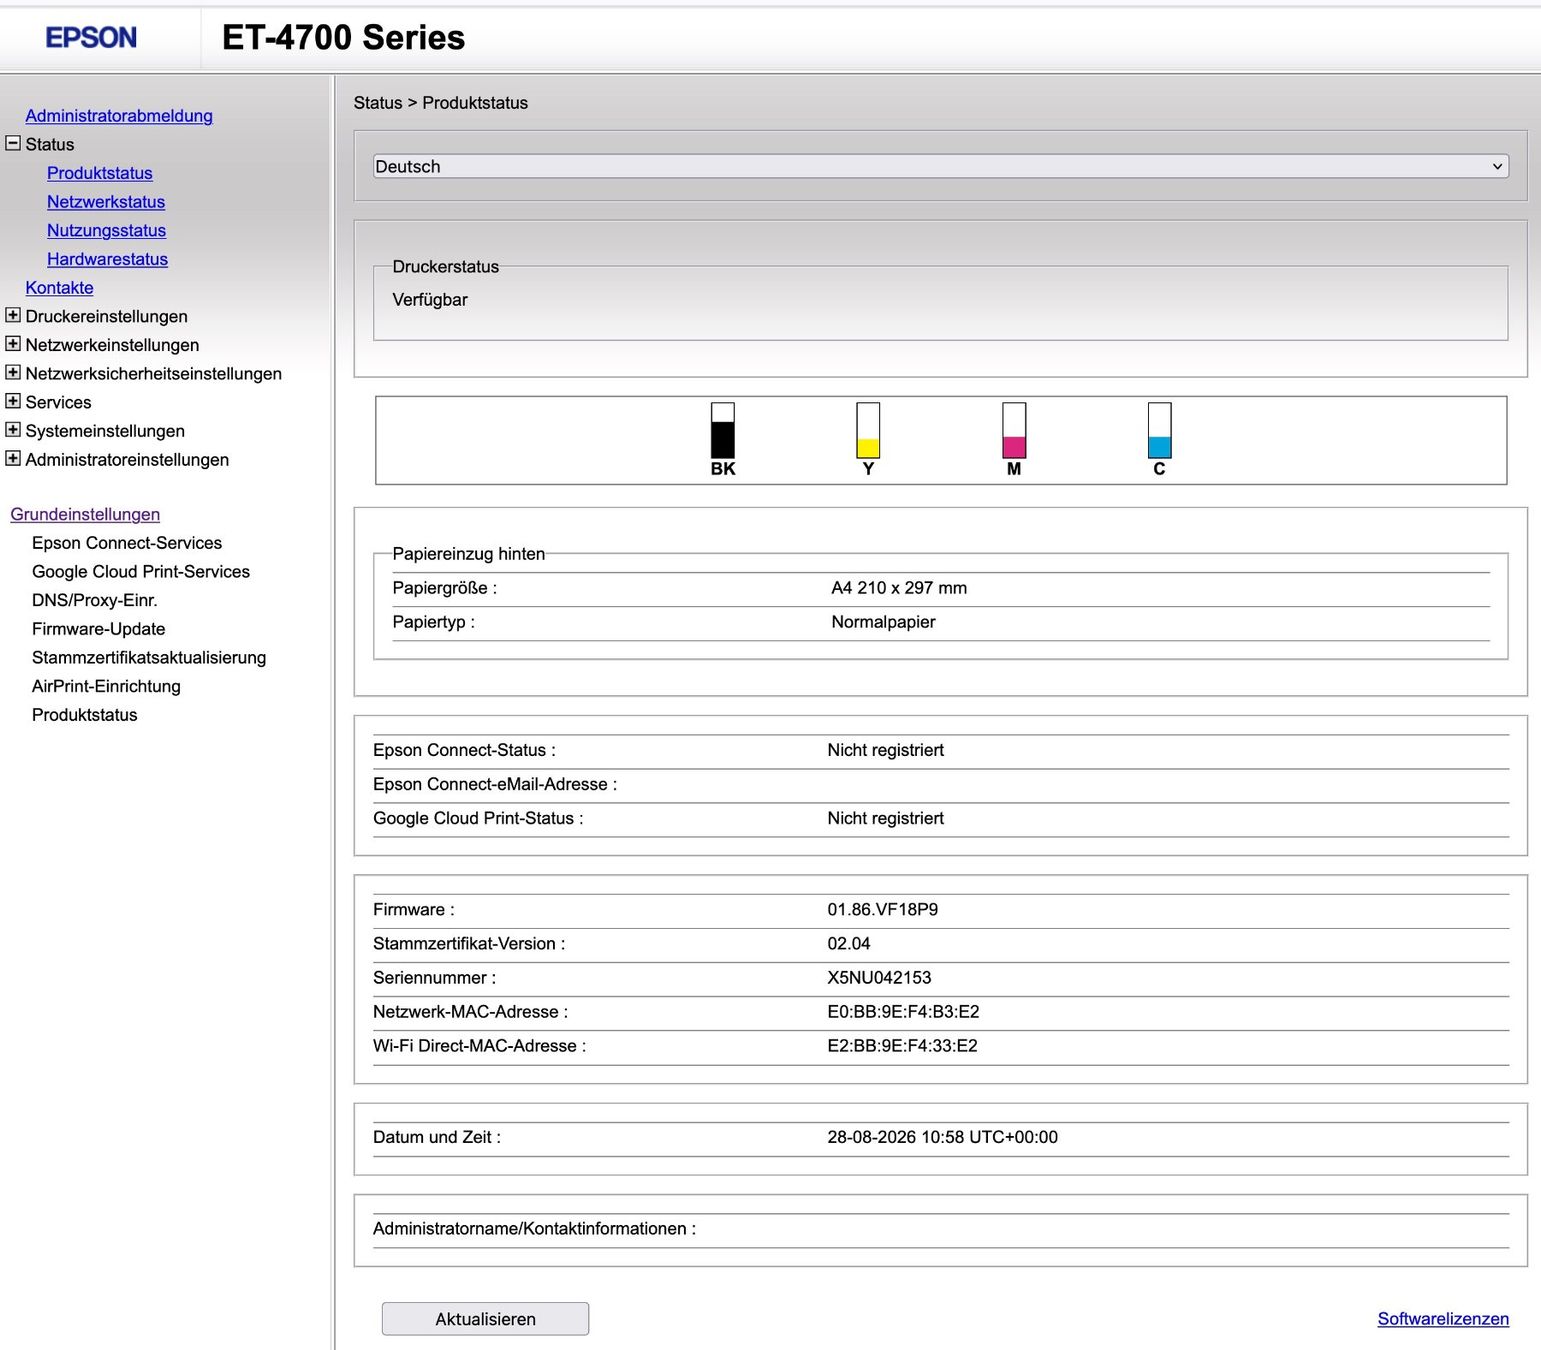Open the Produktstatus link under Status
Image resolution: width=1541 pixels, height=1350 pixels.
point(100,173)
